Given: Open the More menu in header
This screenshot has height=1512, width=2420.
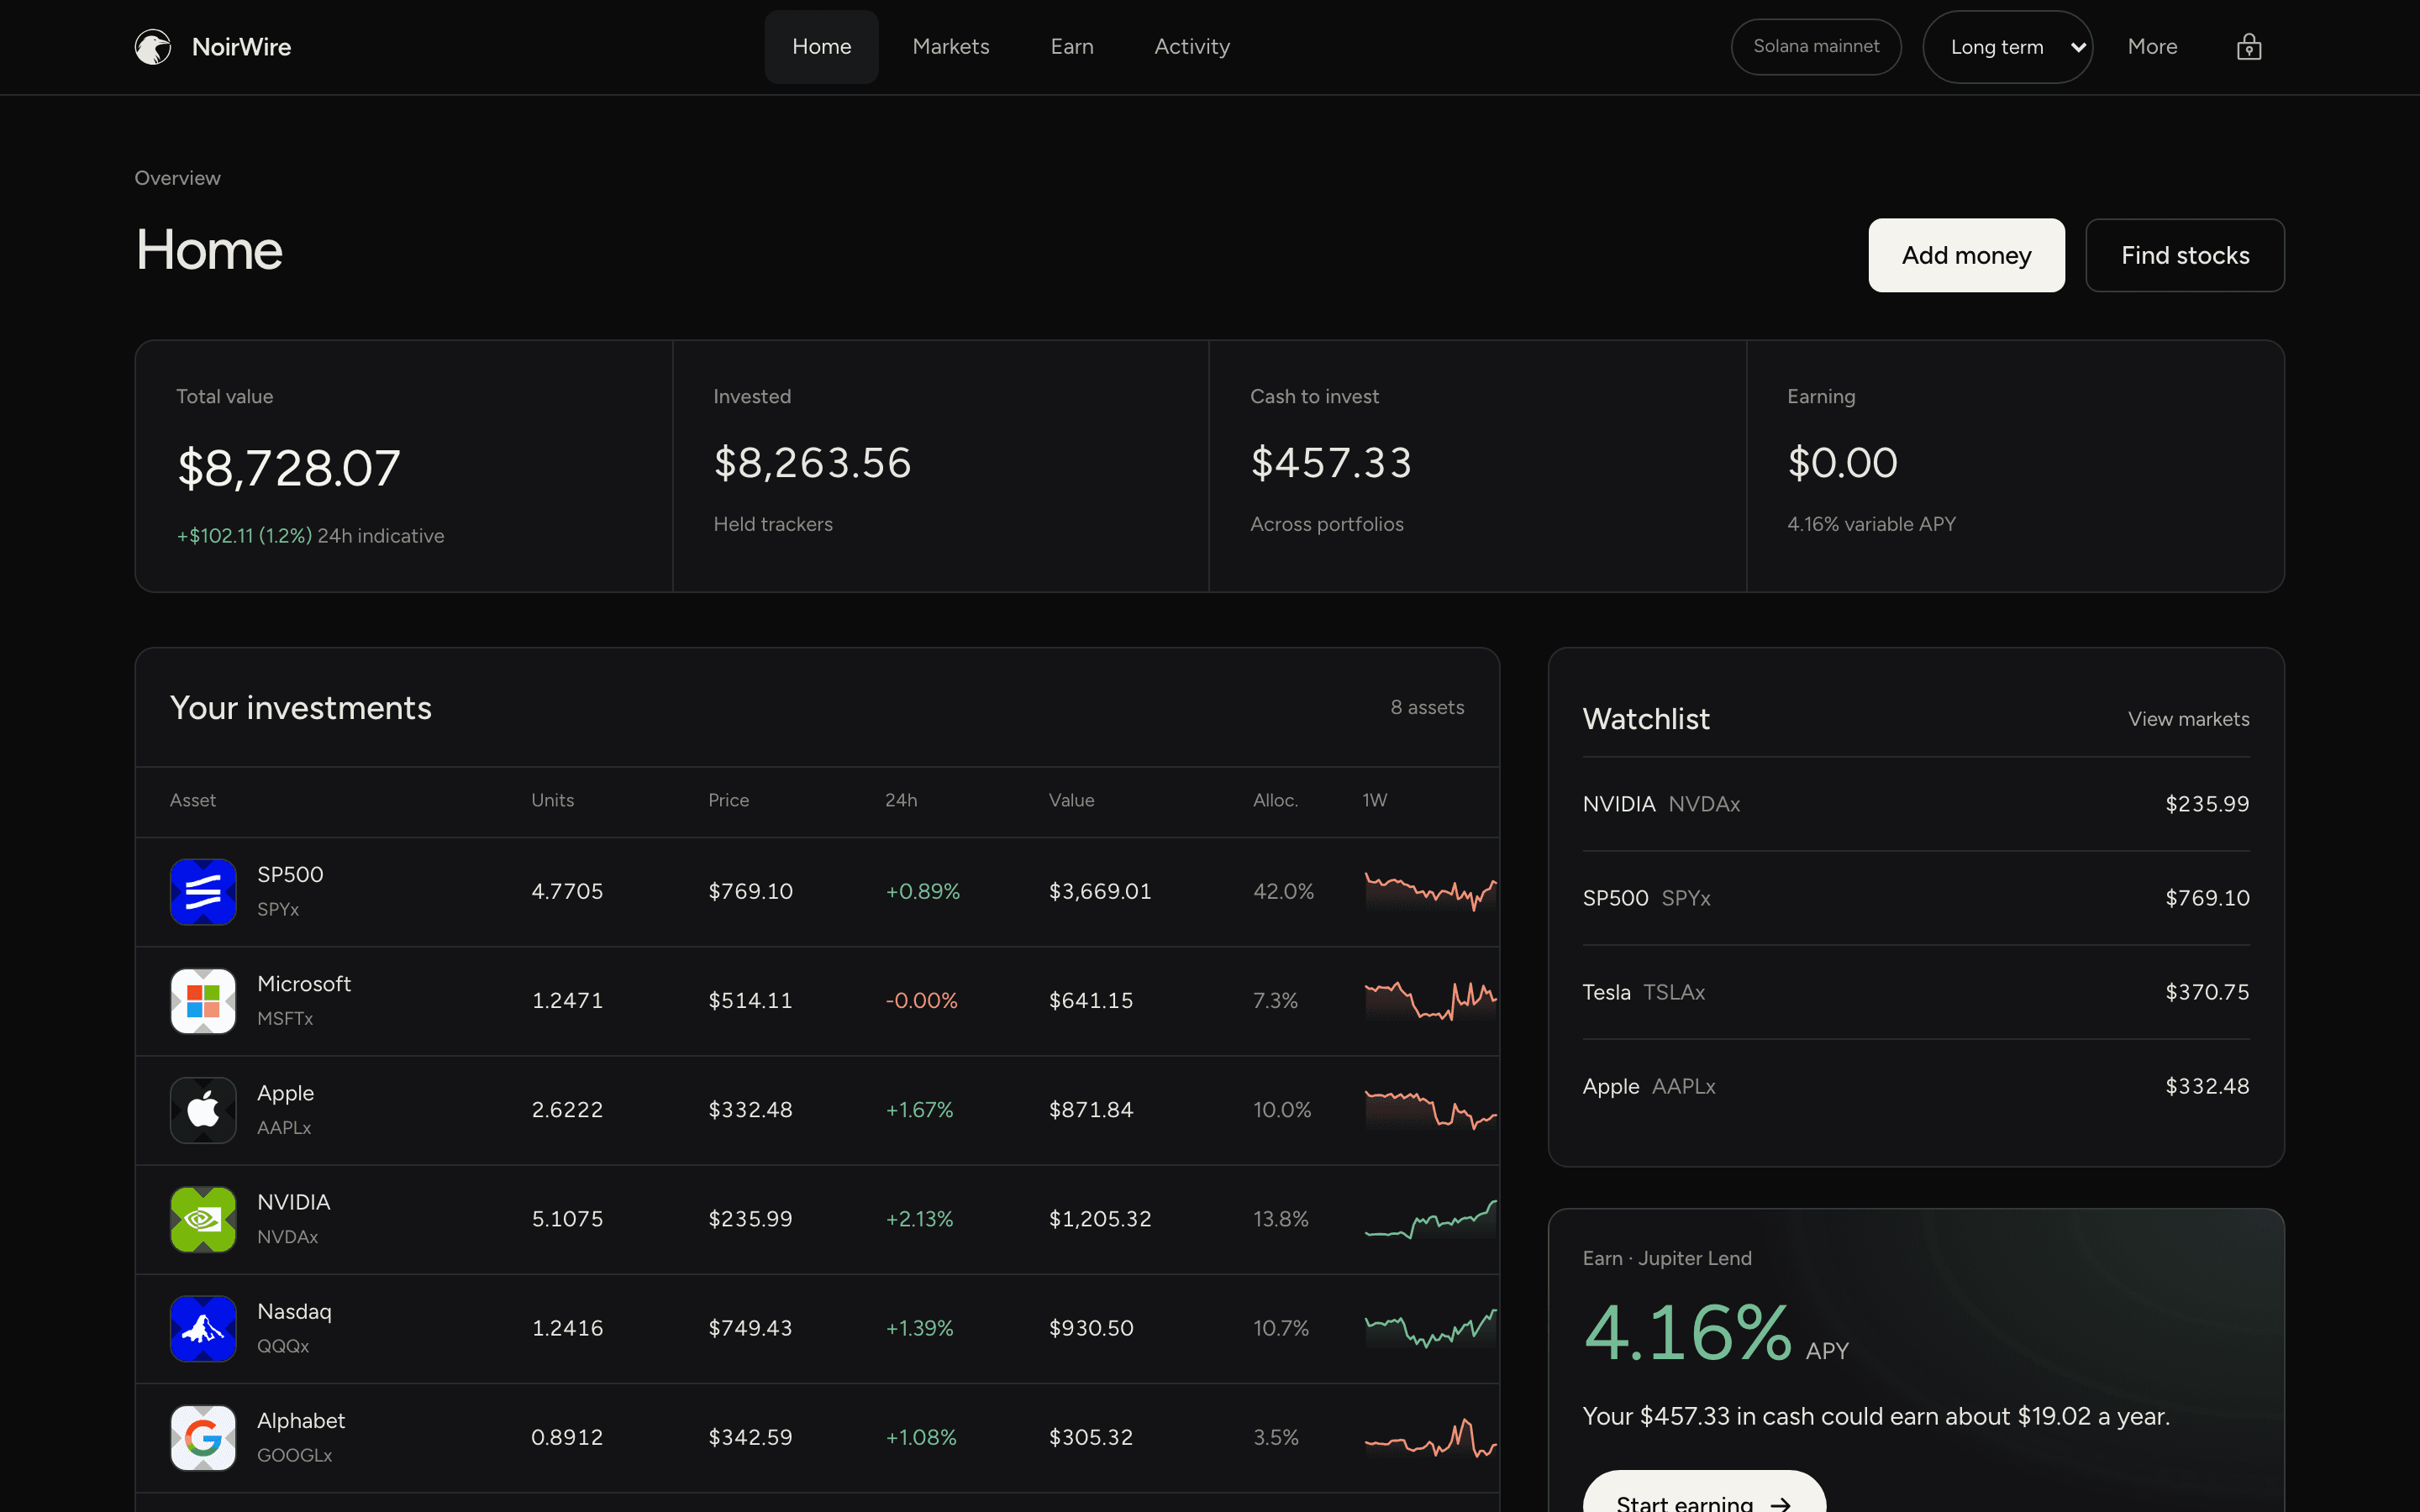Looking at the screenshot, I should [2152, 47].
